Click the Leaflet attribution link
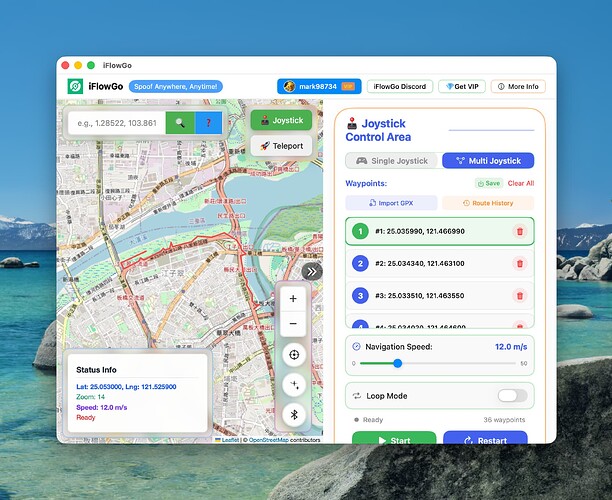This screenshot has height=500, width=612. pos(230,440)
